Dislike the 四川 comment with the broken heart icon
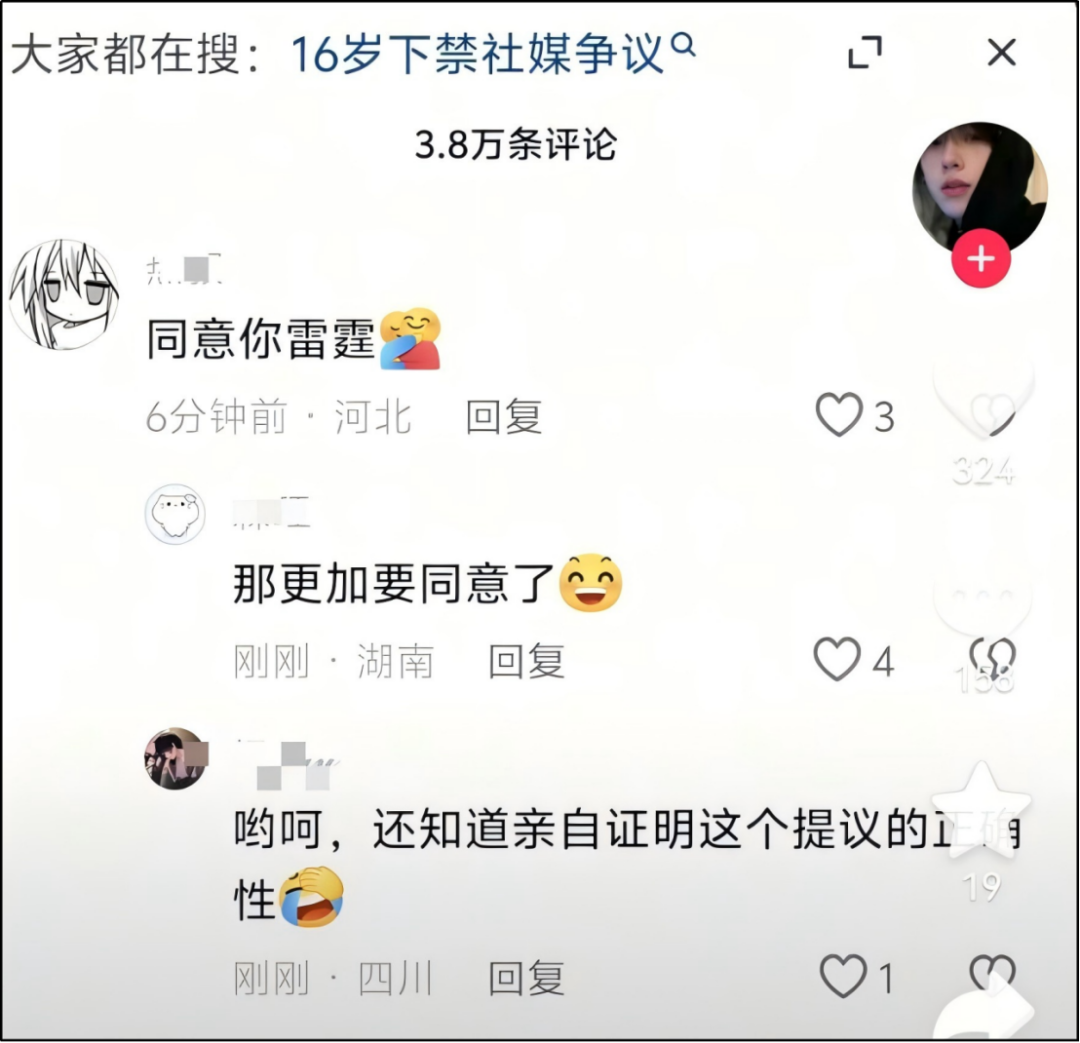The height and width of the screenshot is (1043, 1080). (993, 973)
